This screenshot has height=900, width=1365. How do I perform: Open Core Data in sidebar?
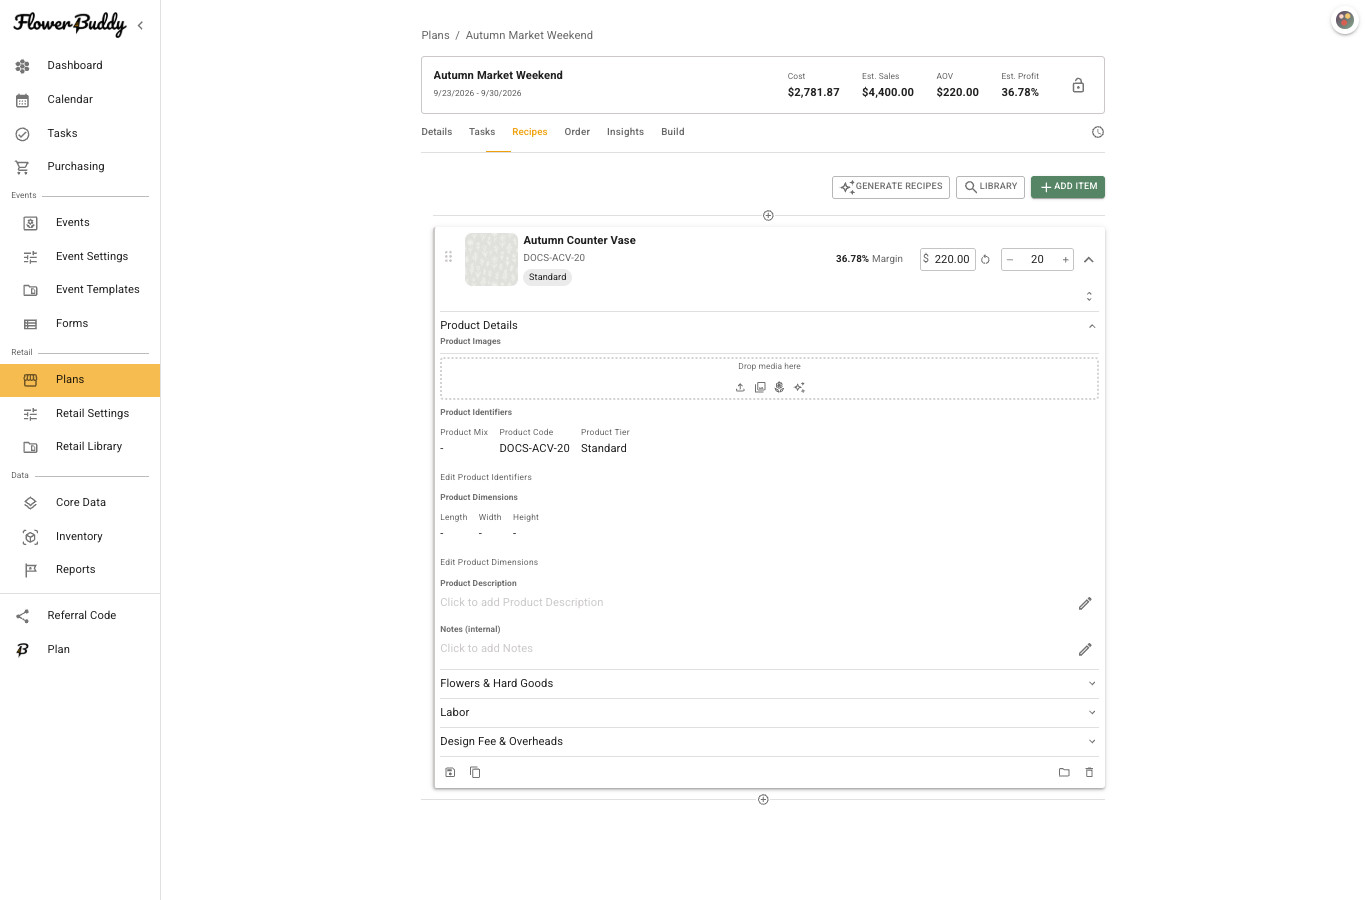[80, 503]
